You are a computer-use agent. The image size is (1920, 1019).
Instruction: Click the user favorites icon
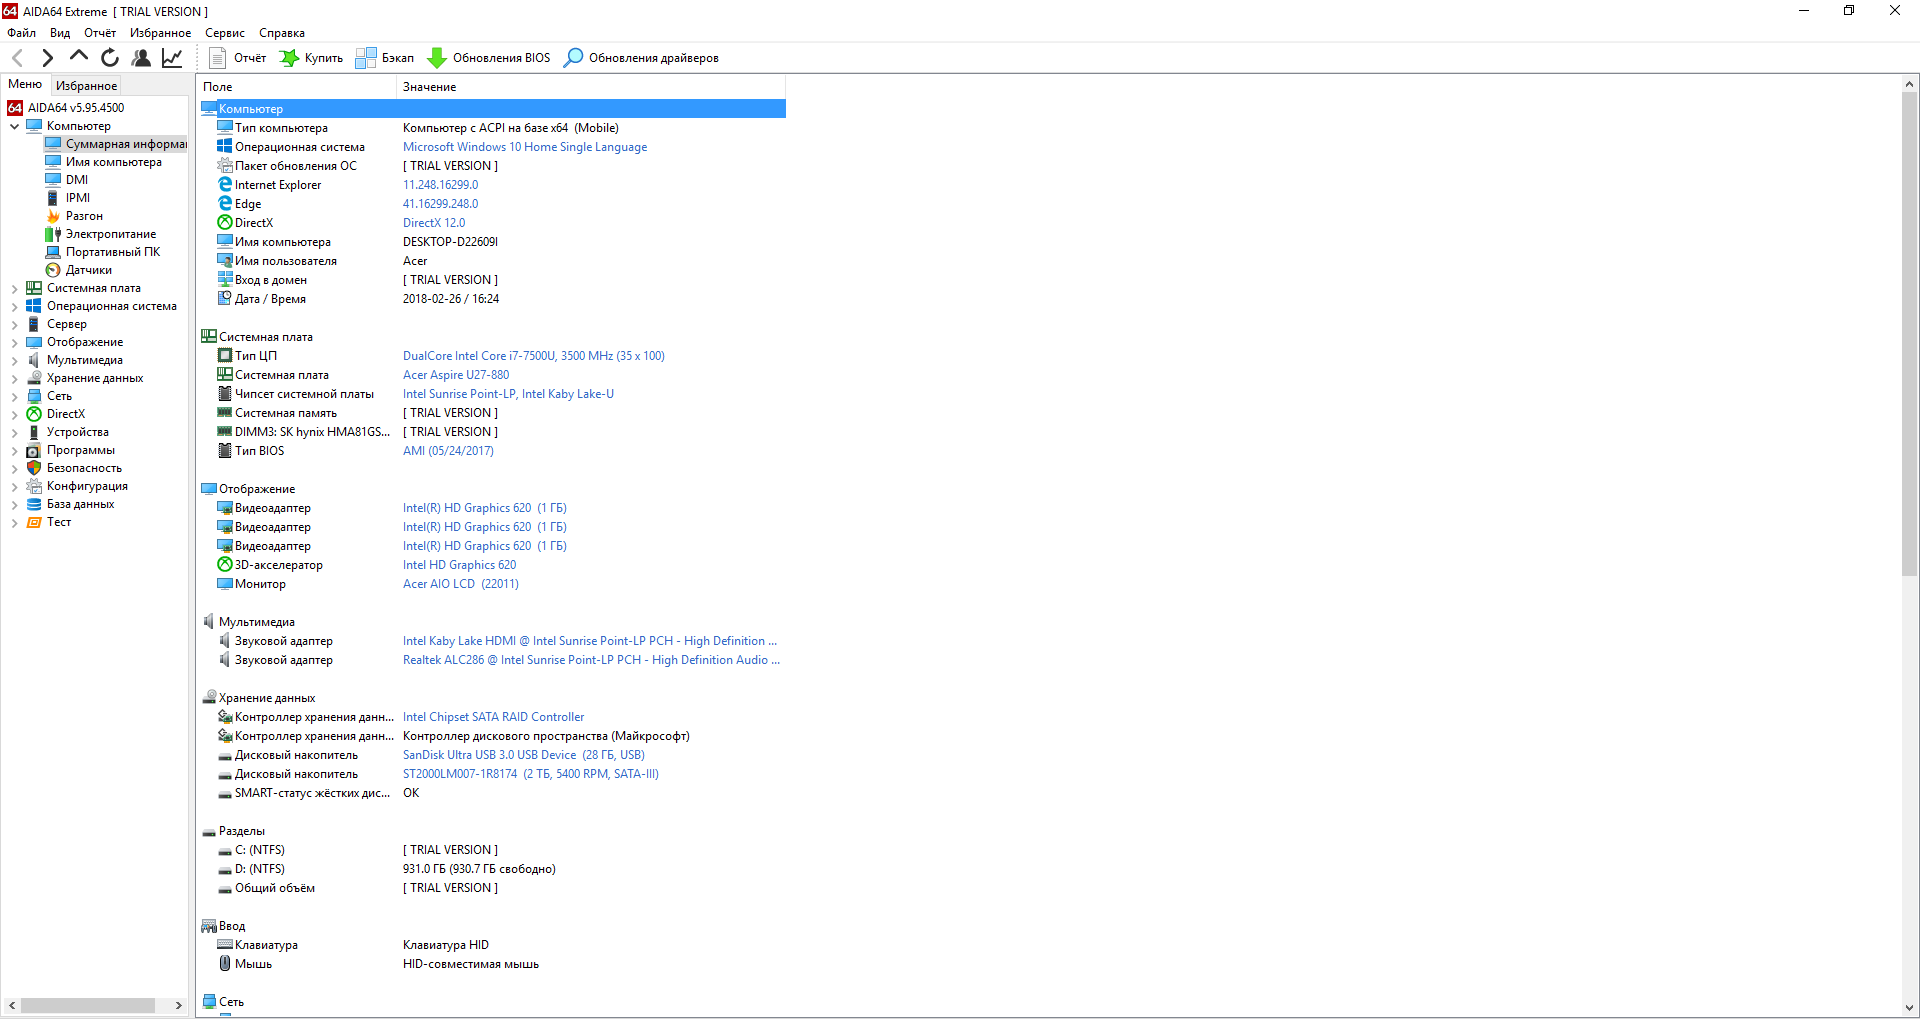tap(141, 58)
